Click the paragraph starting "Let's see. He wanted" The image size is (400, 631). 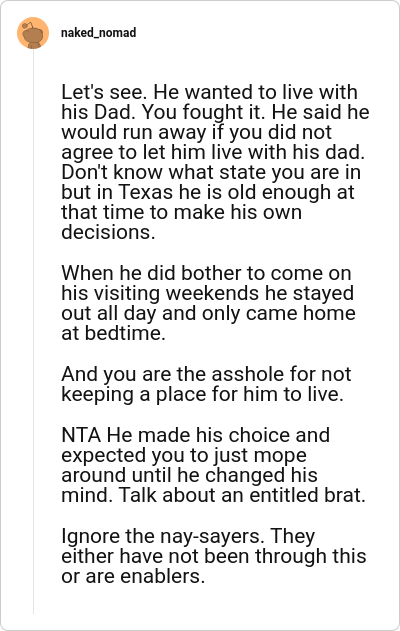click(215, 162)
